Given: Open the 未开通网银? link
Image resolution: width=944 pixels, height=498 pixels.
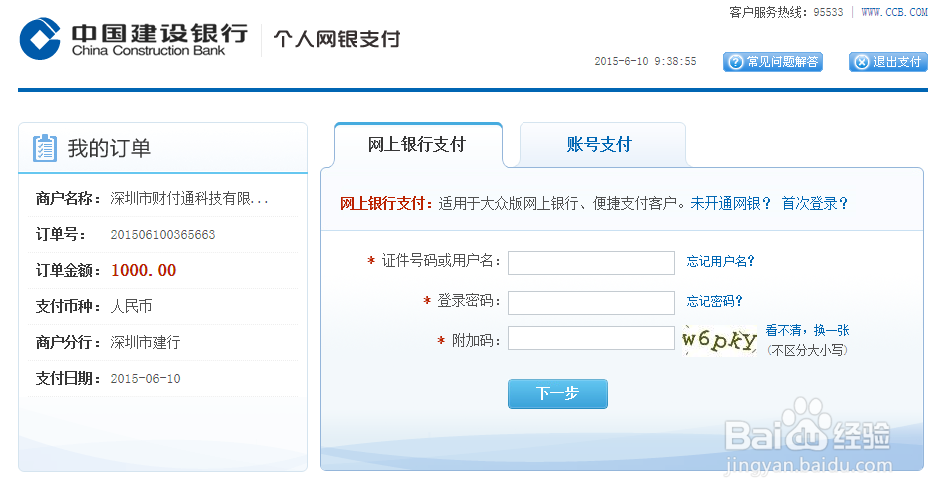Looking at the screenshot, I should click(730, 204).
